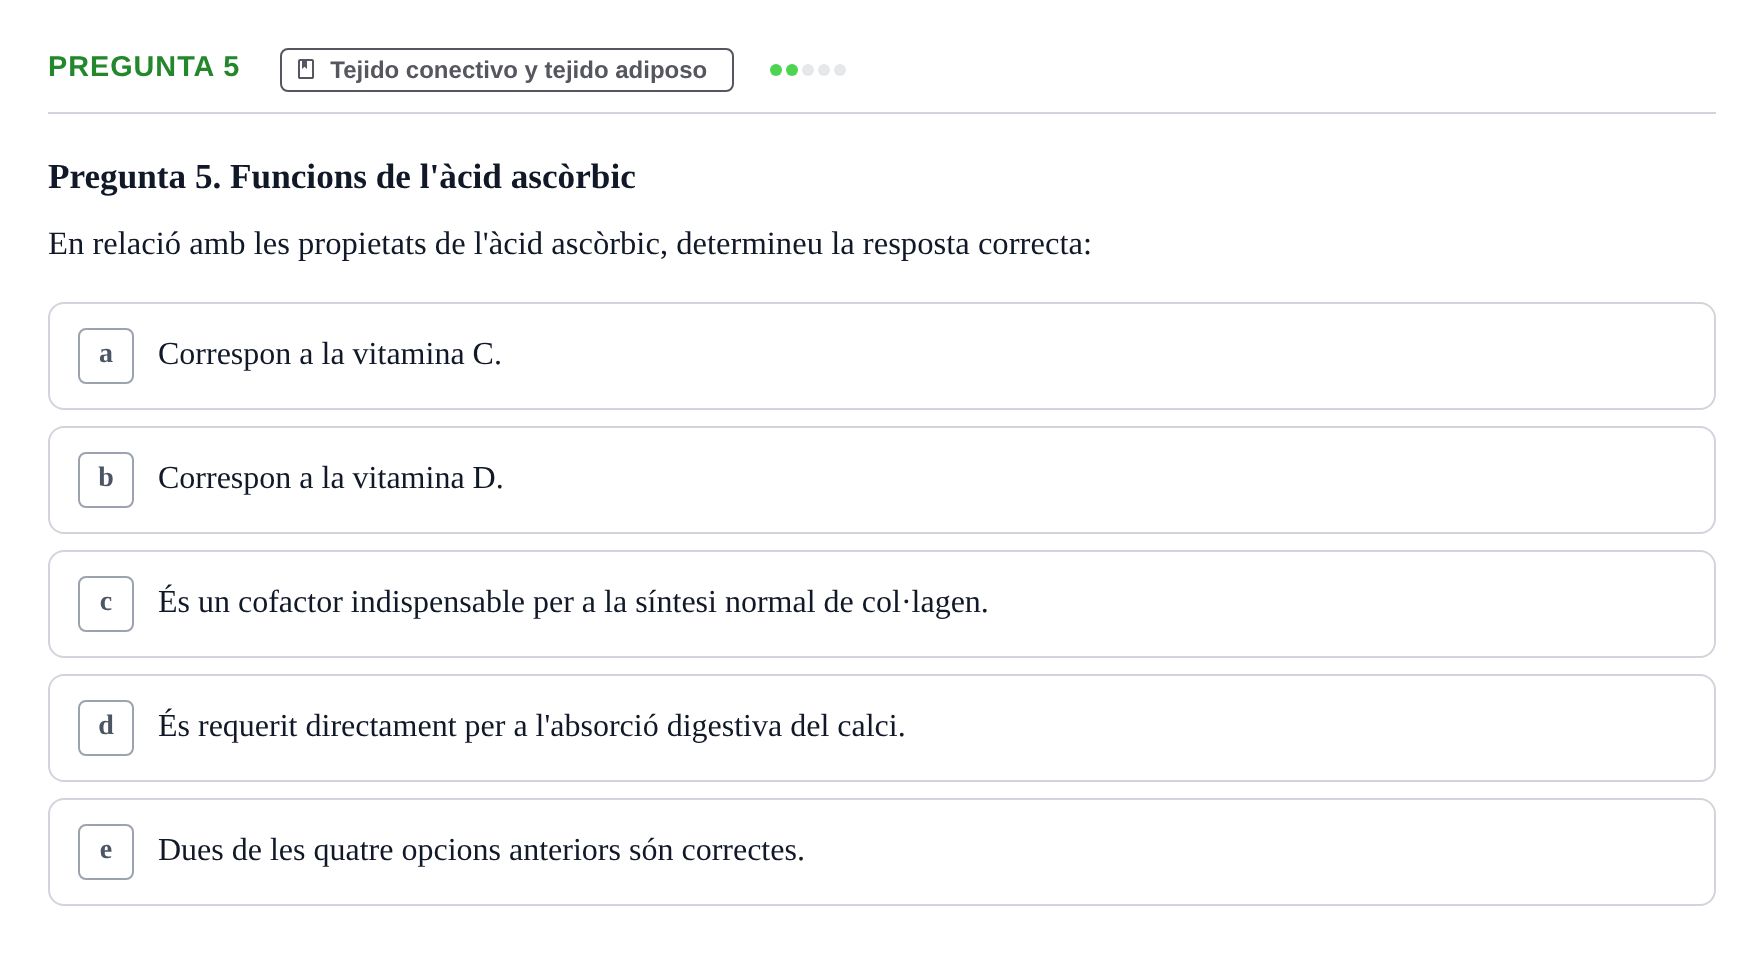Click last grey difficulty dot
This screenshot has height=954, width=1764.
840,70
